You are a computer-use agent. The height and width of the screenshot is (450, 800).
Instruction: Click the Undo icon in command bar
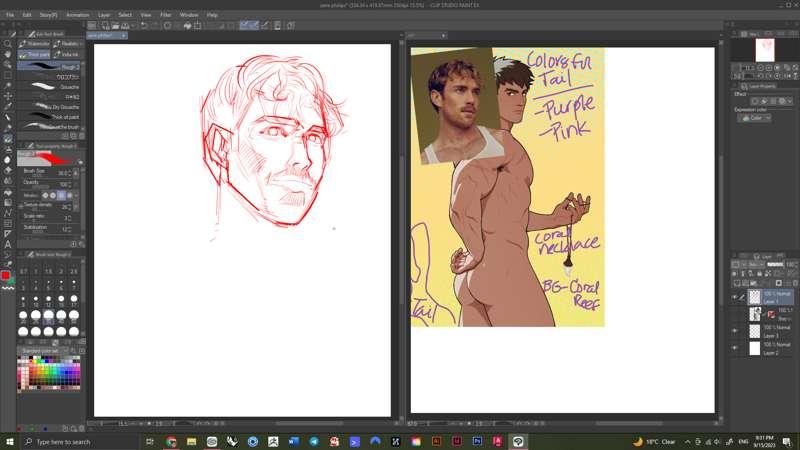click(x=144, y=26)
